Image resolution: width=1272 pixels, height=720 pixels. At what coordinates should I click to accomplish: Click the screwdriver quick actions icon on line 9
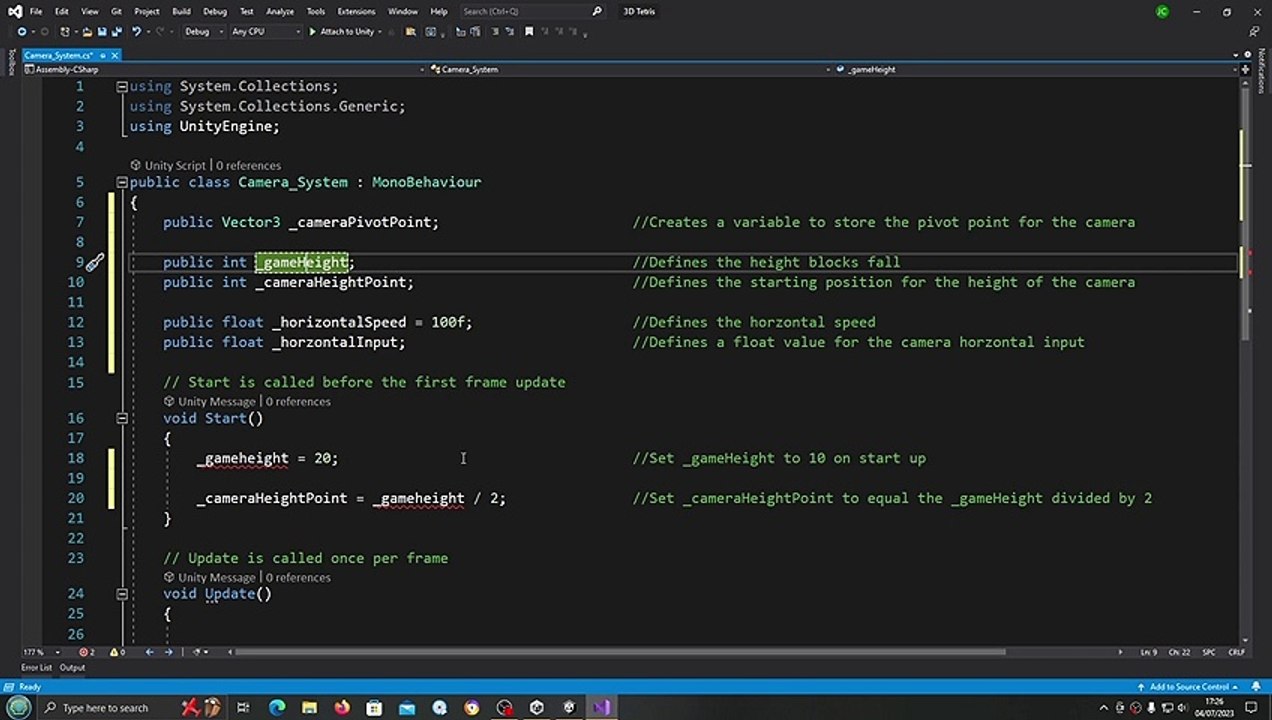[x=94, y=263]
